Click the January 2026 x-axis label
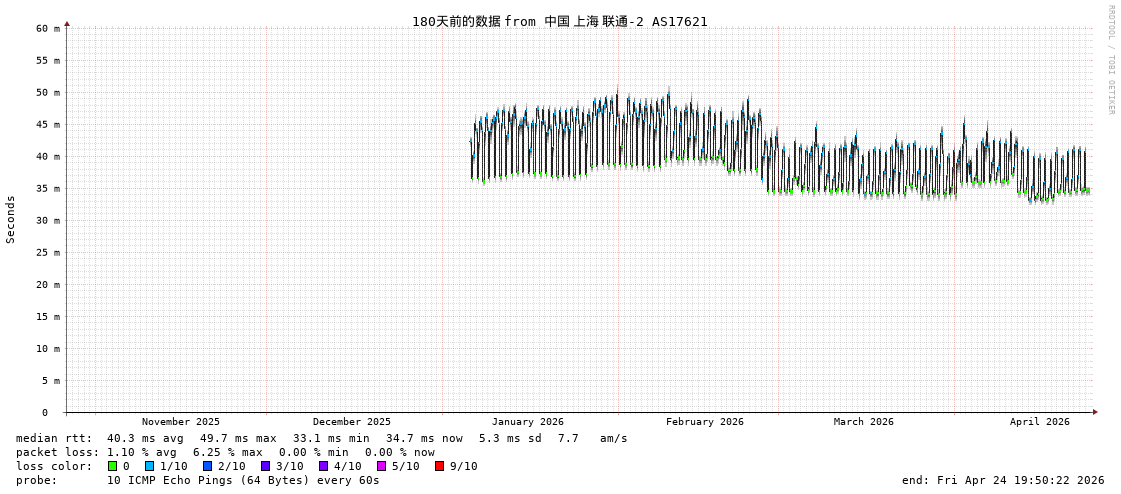 tap(527, 422)
